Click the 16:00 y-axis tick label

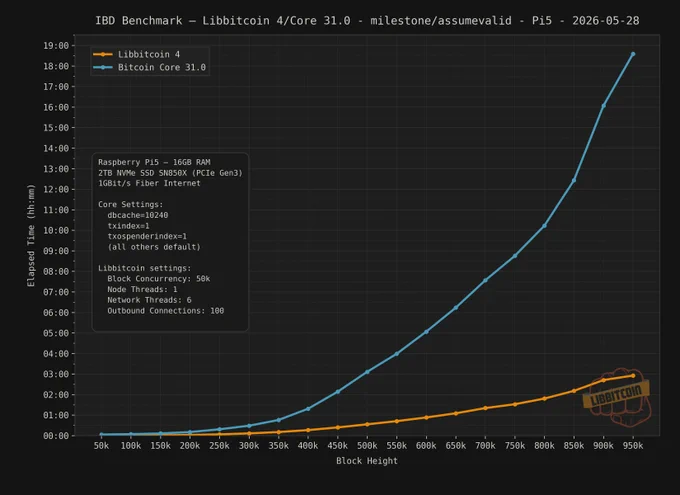56,107
